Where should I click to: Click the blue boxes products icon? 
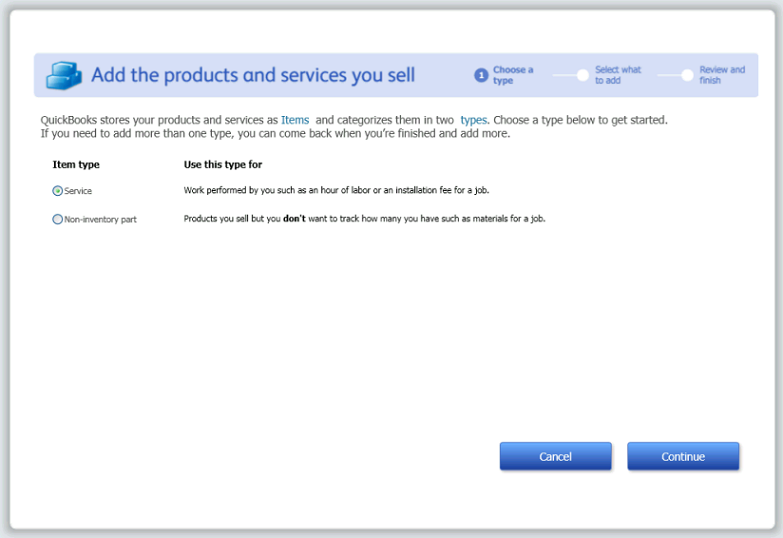(x=63, y=75)
